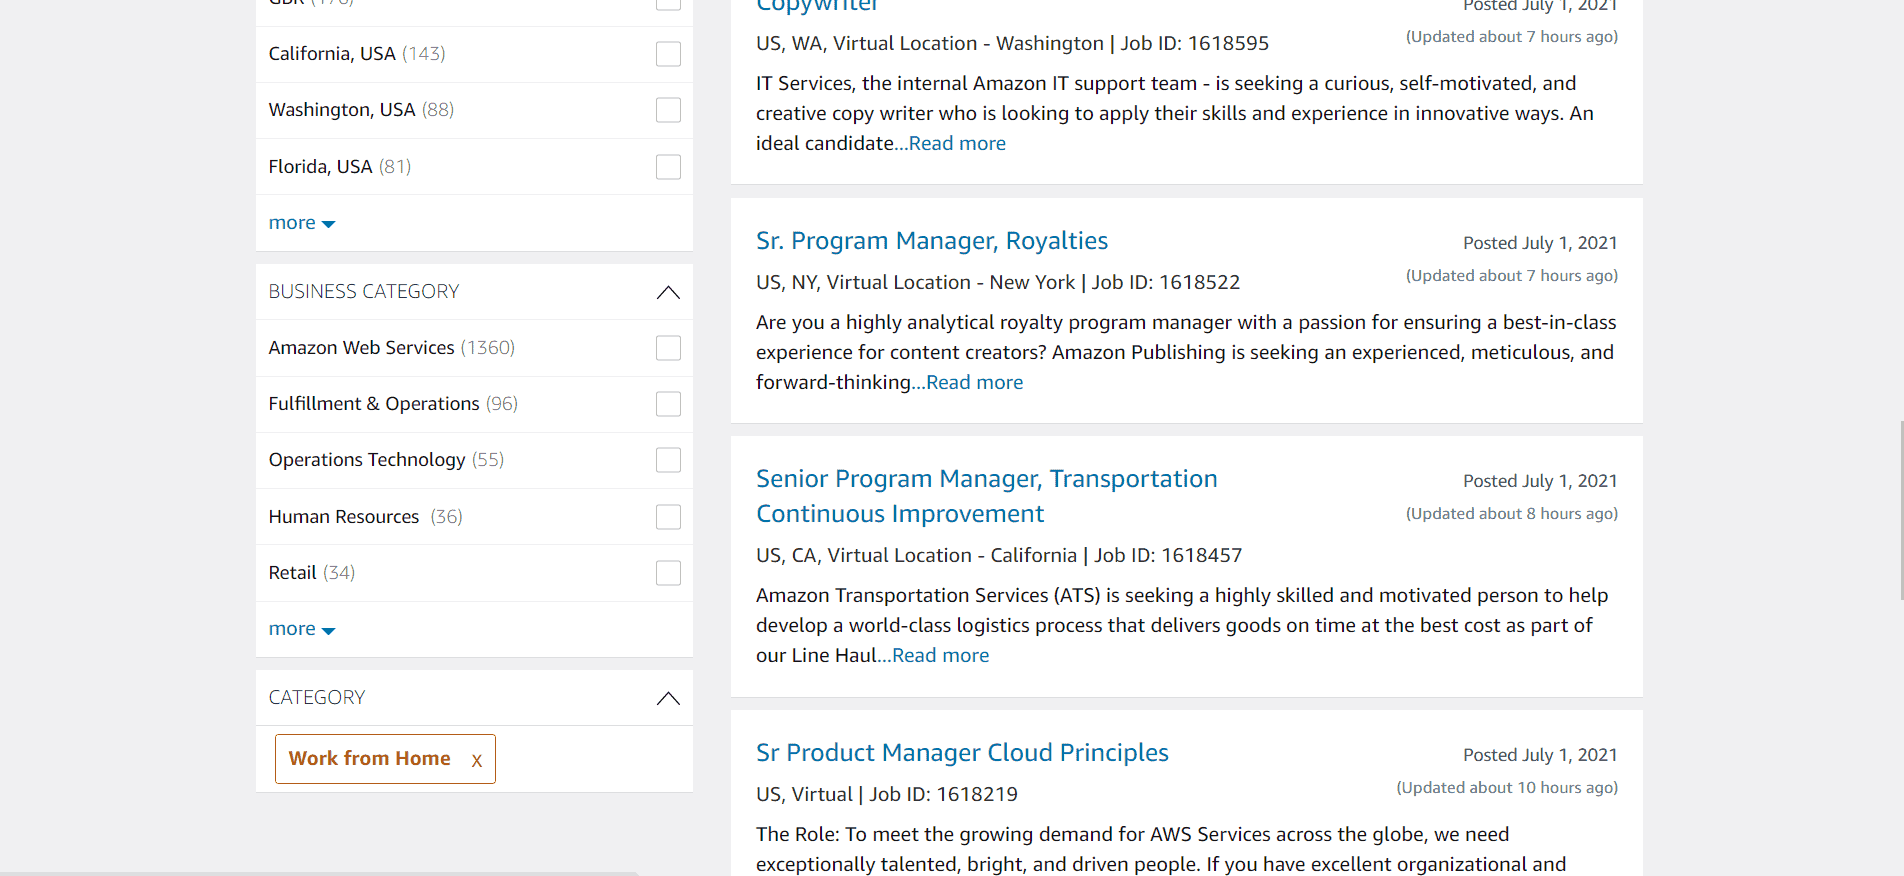Read more about the Royalties program manager role
Image resolution: width=1904 pixels, height=876 pixels.
(x=973, y=382)
